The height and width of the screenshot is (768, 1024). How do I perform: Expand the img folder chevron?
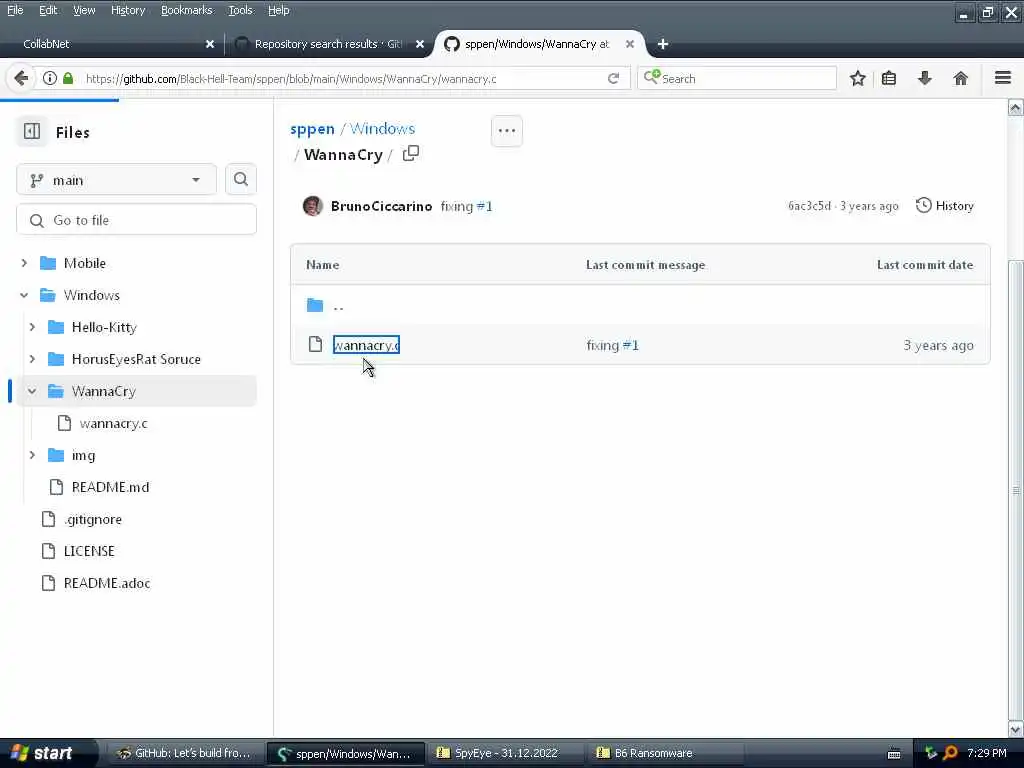click(x=32, y=455)
